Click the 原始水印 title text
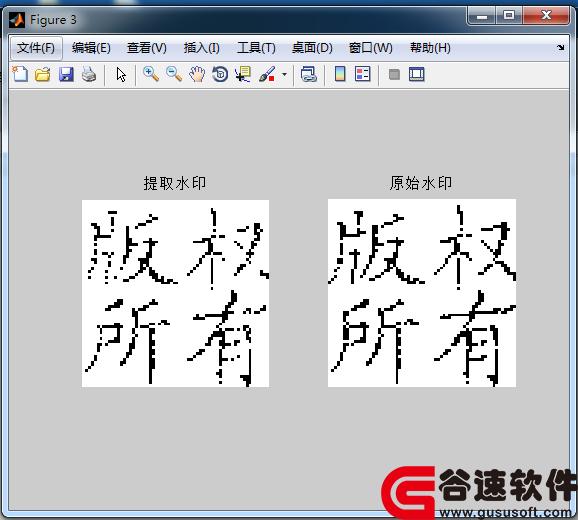The image size is (578, 520). click(x=421, y=183)
